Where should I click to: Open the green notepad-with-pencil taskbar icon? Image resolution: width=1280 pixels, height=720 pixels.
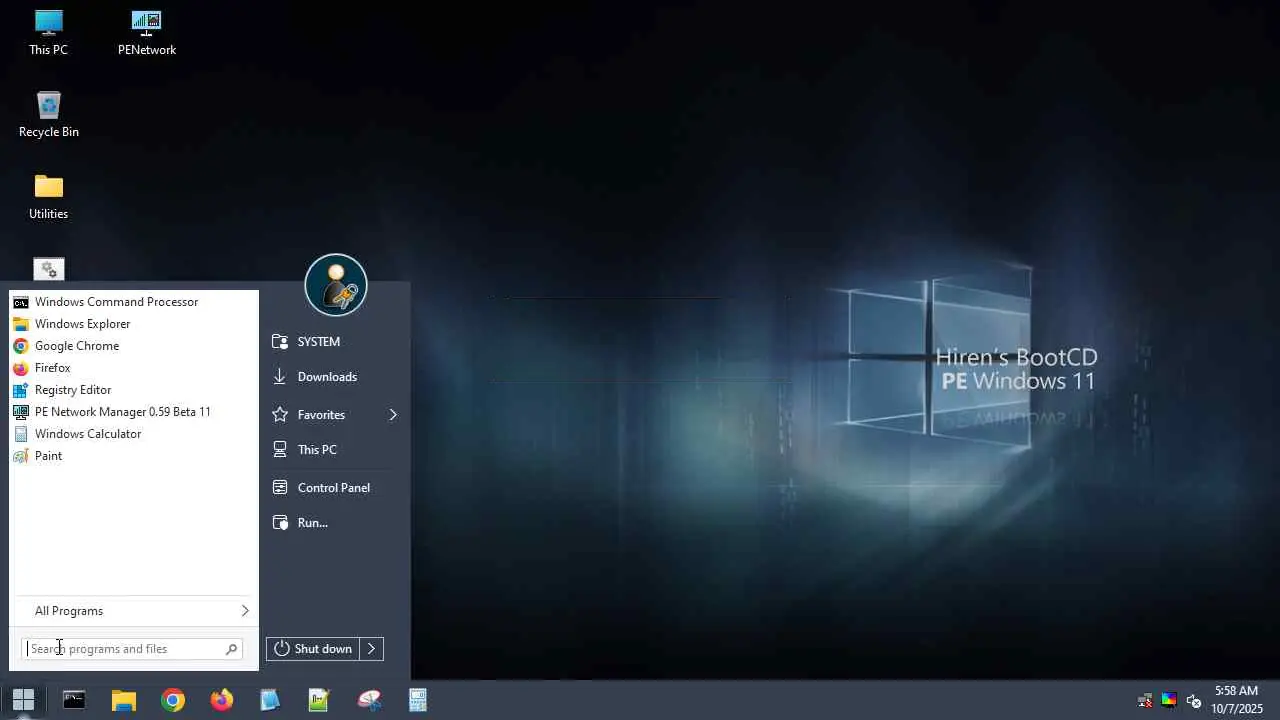319,700
